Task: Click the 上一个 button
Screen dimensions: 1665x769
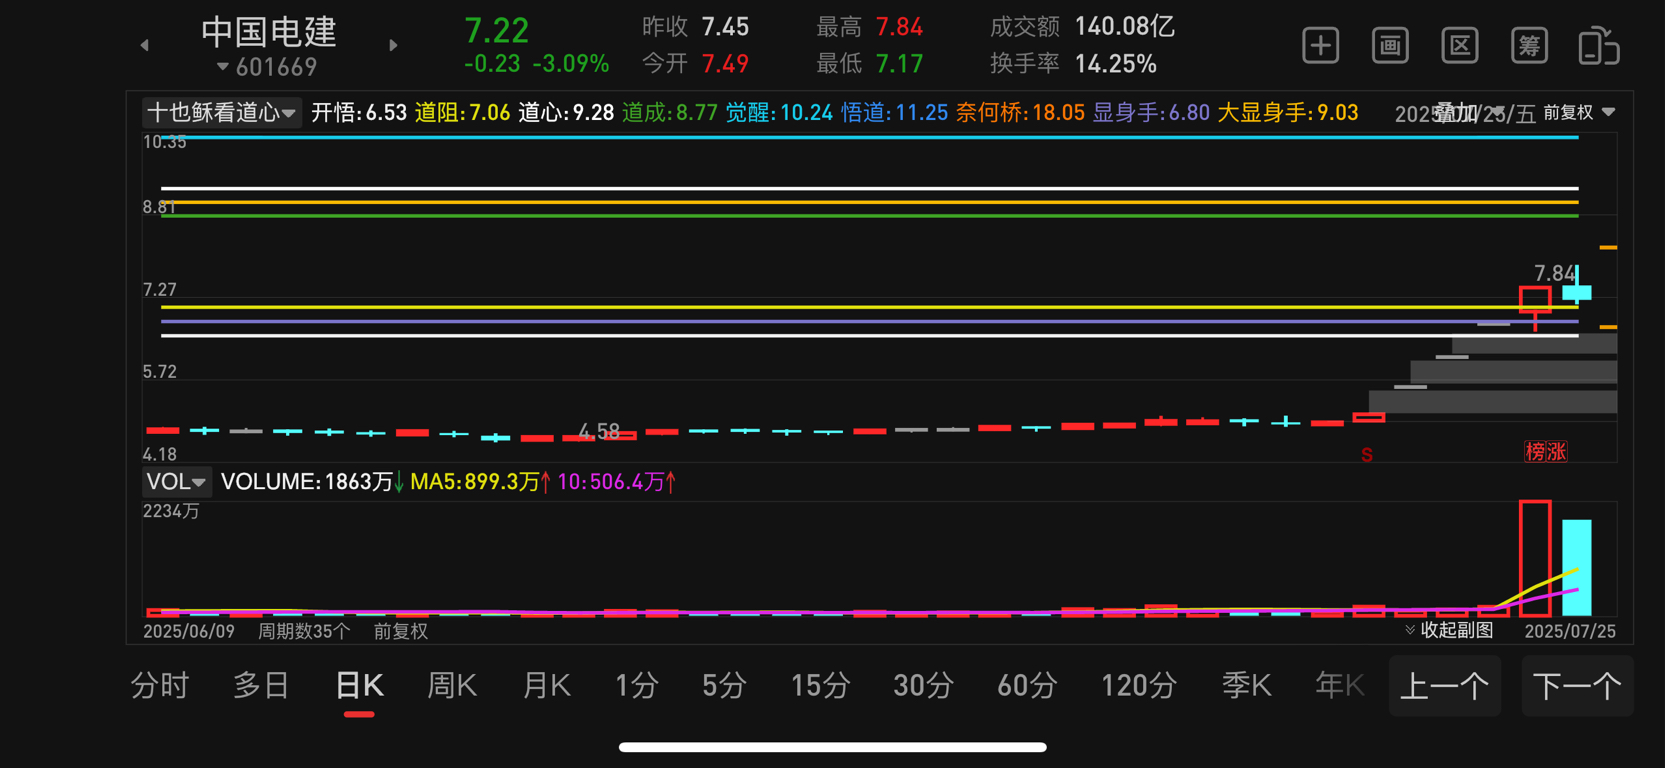Action: pos(1445,686)
